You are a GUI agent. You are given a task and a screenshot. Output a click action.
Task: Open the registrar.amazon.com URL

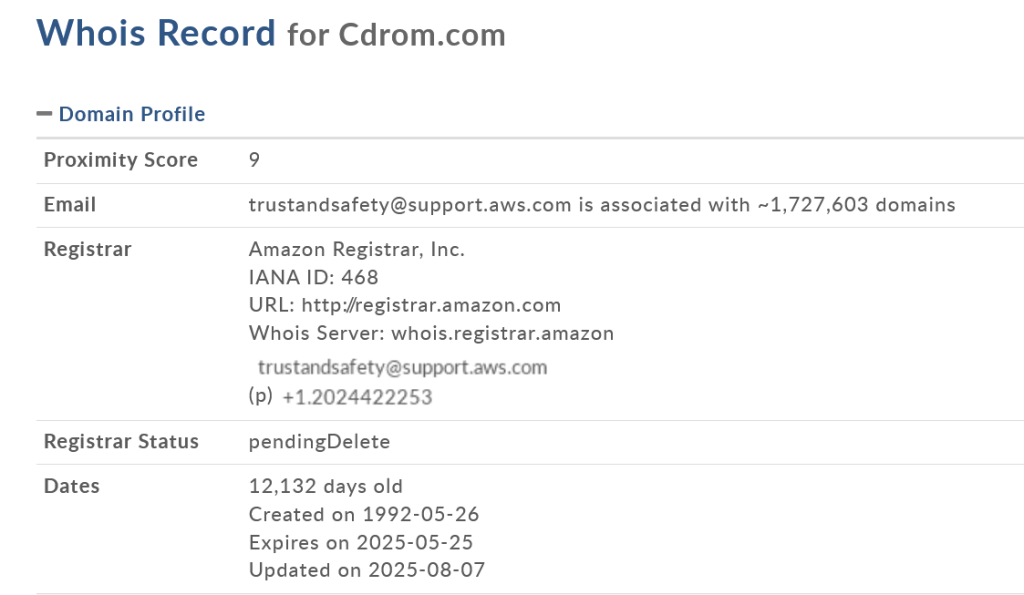pos(430,305)
